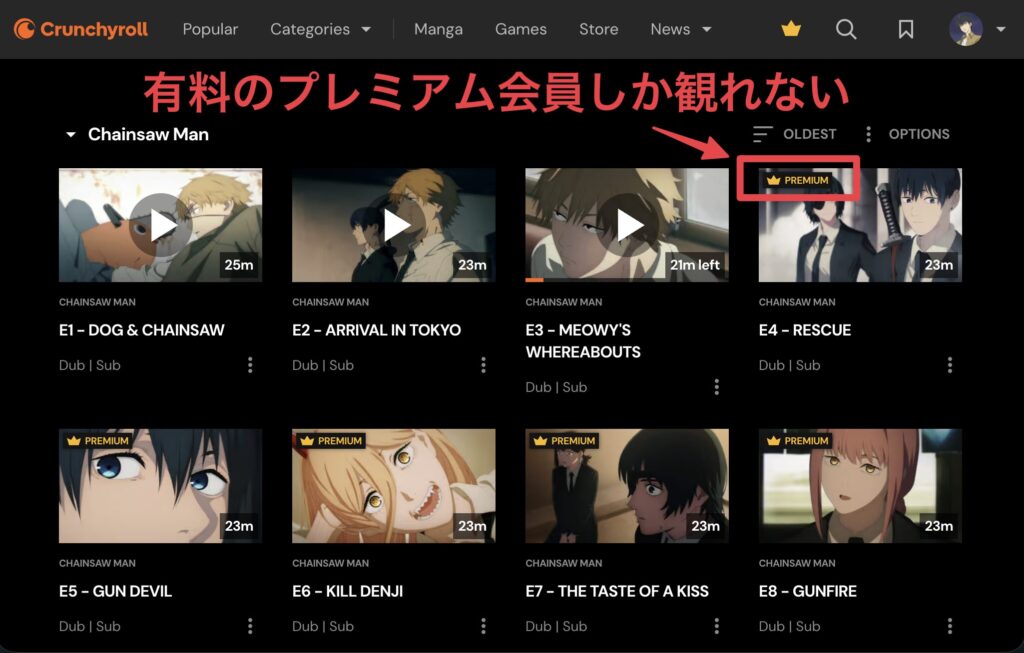Open your Watchlist bookmark icon
Screen dimensions: 1024x653
pos(905,29)
